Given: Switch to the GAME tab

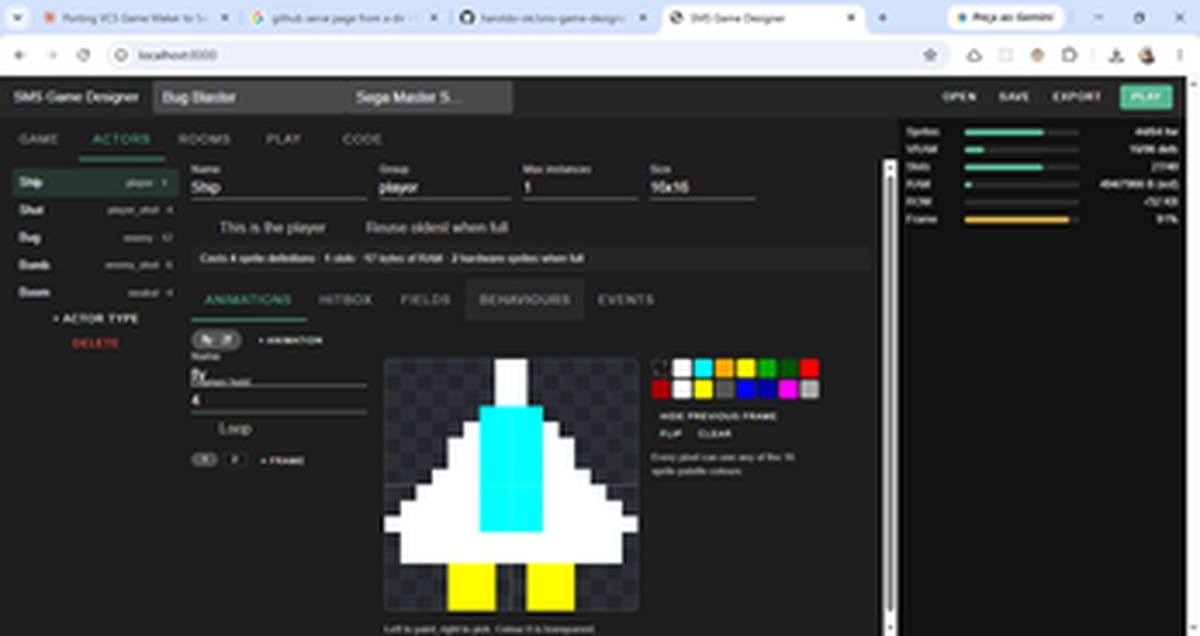Looking at the screenshot, I should [x=38, y=139].
